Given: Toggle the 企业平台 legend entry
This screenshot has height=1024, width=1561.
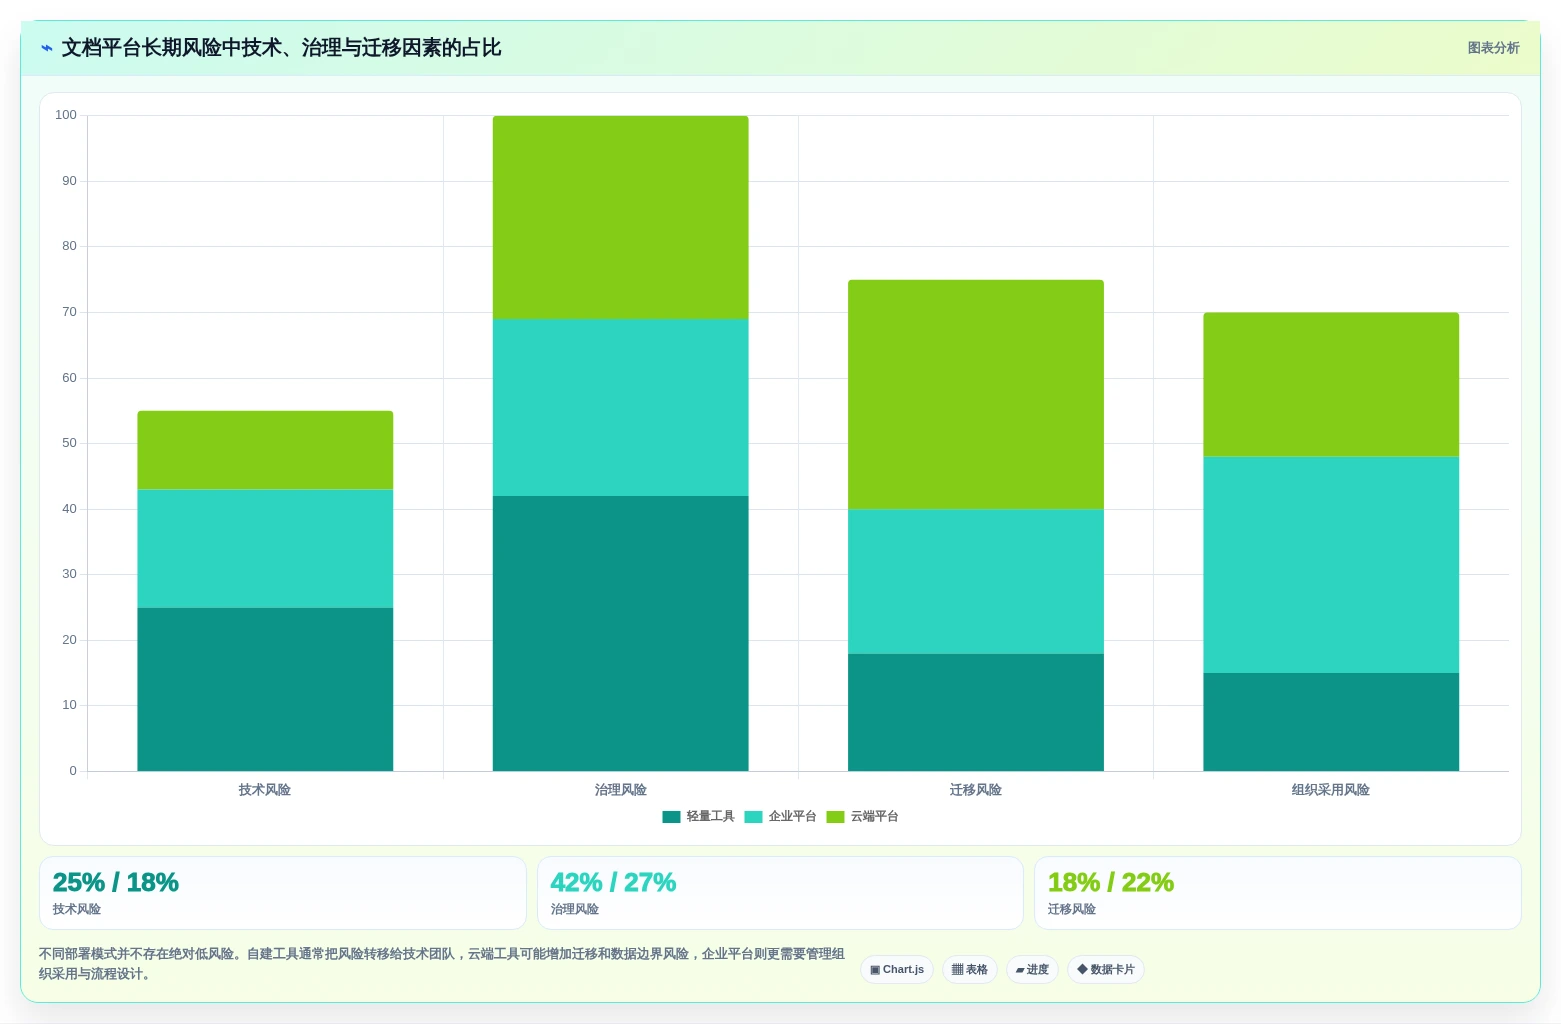Looking at the screenshot, I should coord(780,817).
